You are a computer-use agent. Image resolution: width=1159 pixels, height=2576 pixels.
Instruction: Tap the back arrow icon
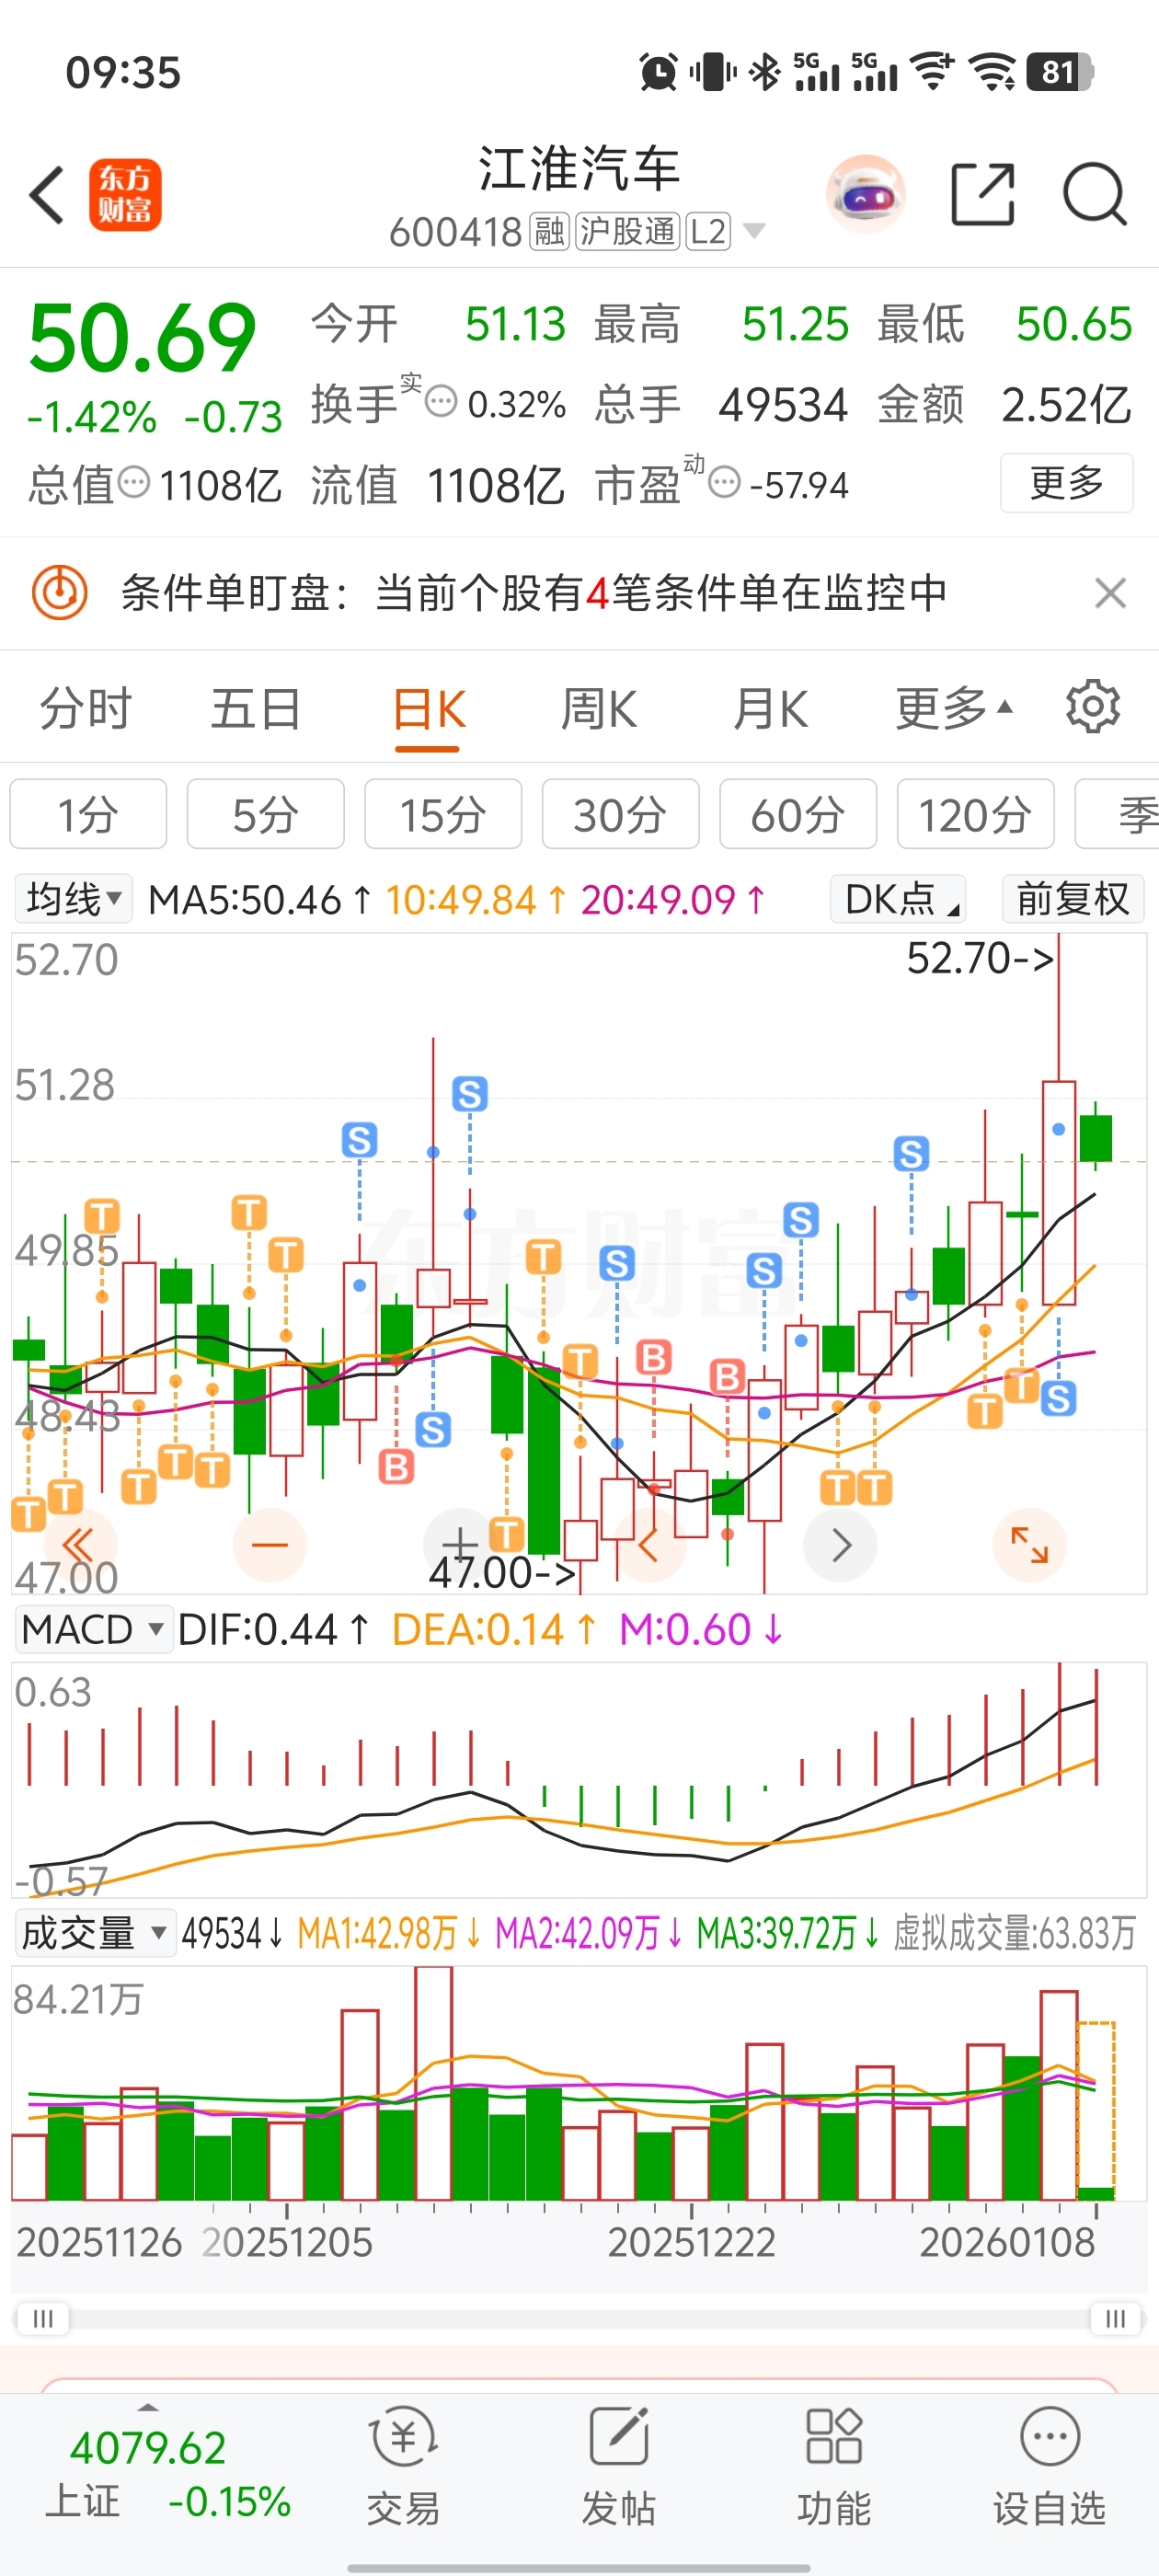47,195
